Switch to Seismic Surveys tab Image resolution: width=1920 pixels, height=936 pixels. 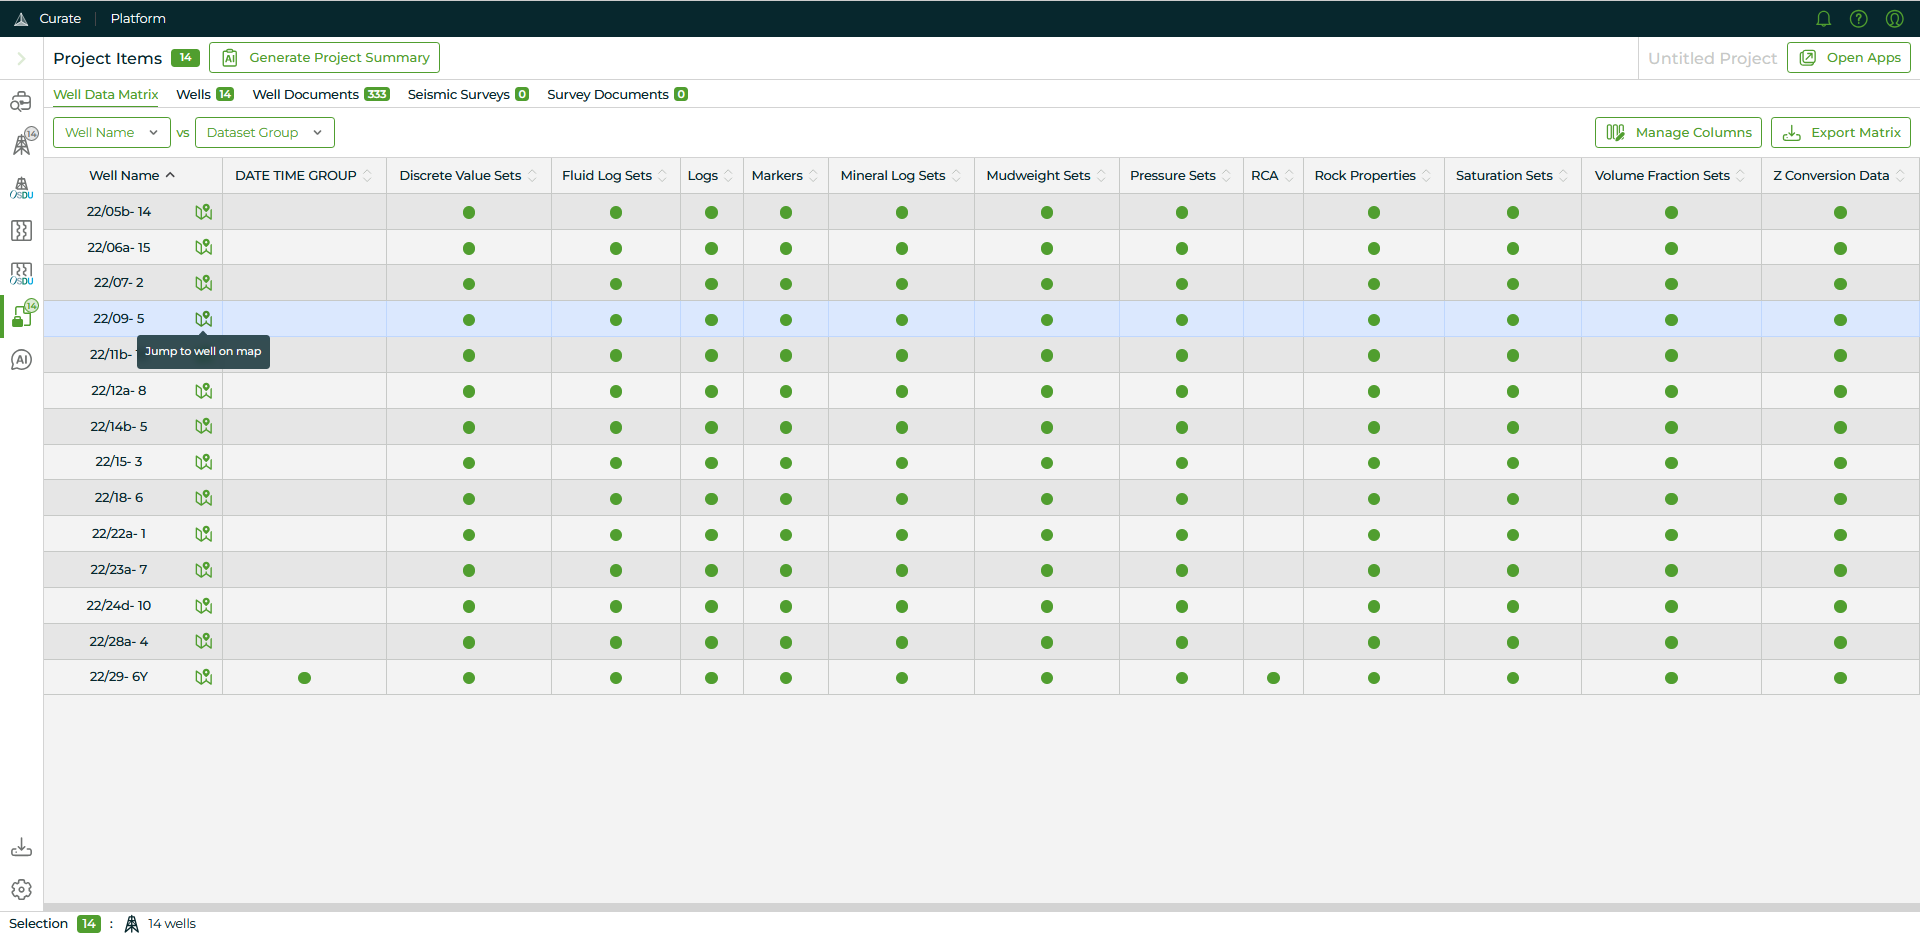click(x=468, y=95)
